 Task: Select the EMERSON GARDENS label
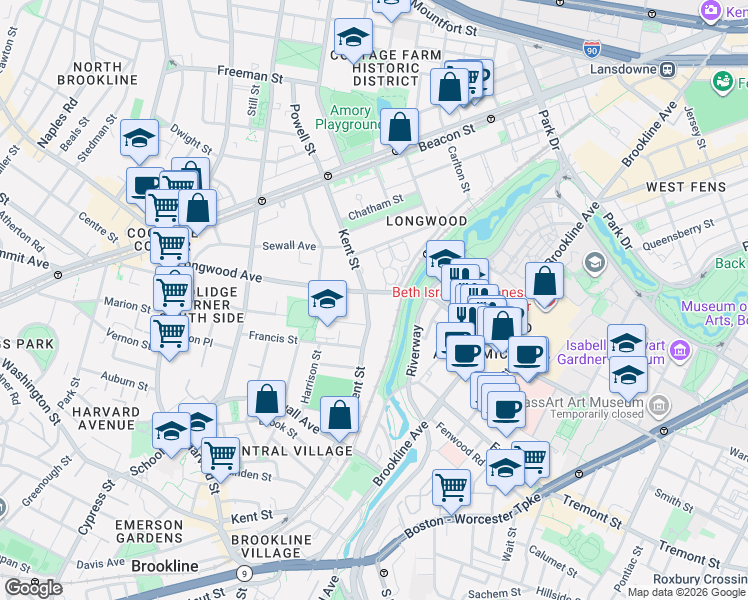[149, 532]
